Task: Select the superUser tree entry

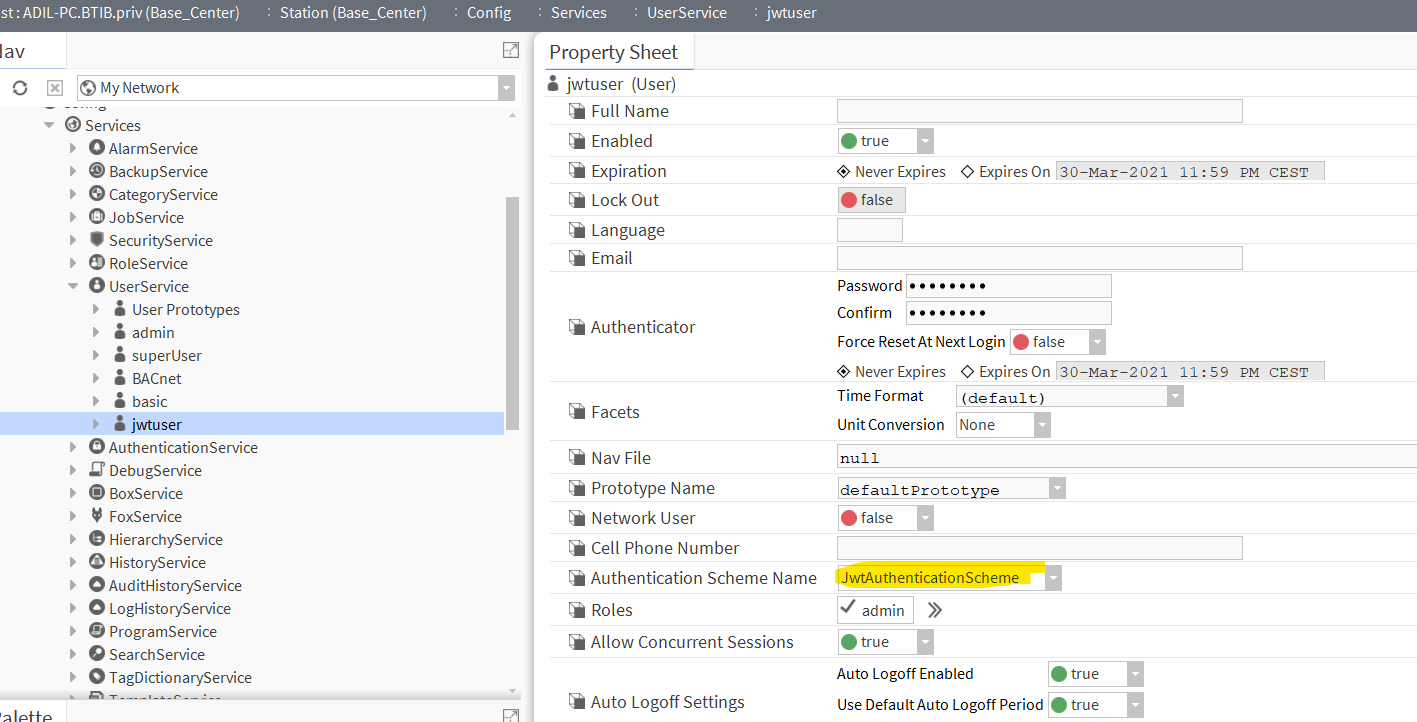Action: coord(166,355)
